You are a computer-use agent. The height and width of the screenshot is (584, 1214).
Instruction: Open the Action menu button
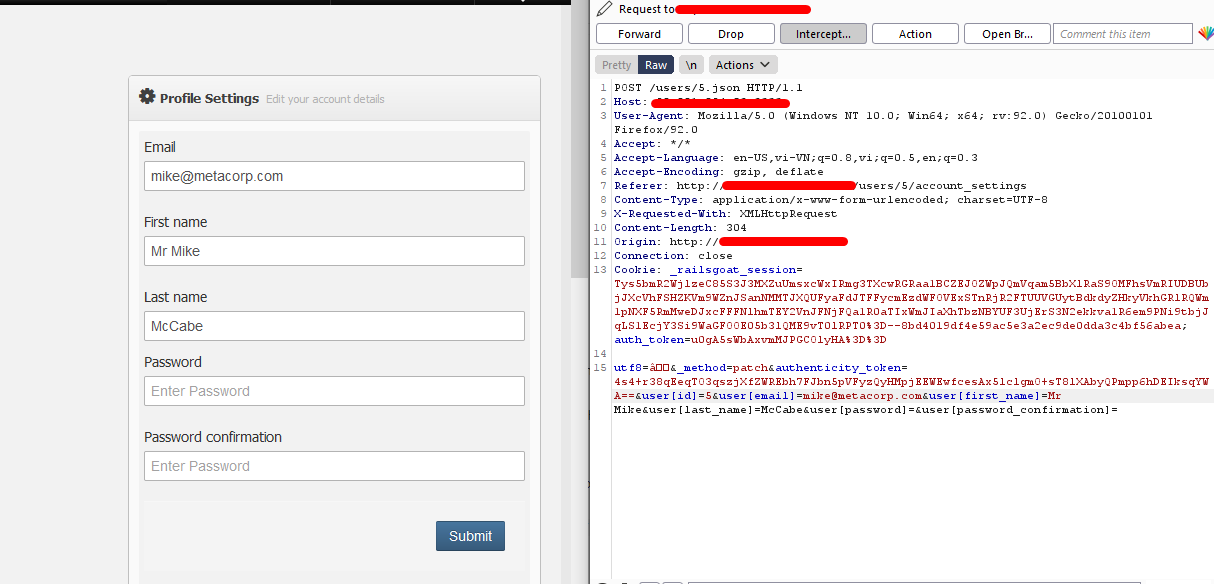click(915, 34)
